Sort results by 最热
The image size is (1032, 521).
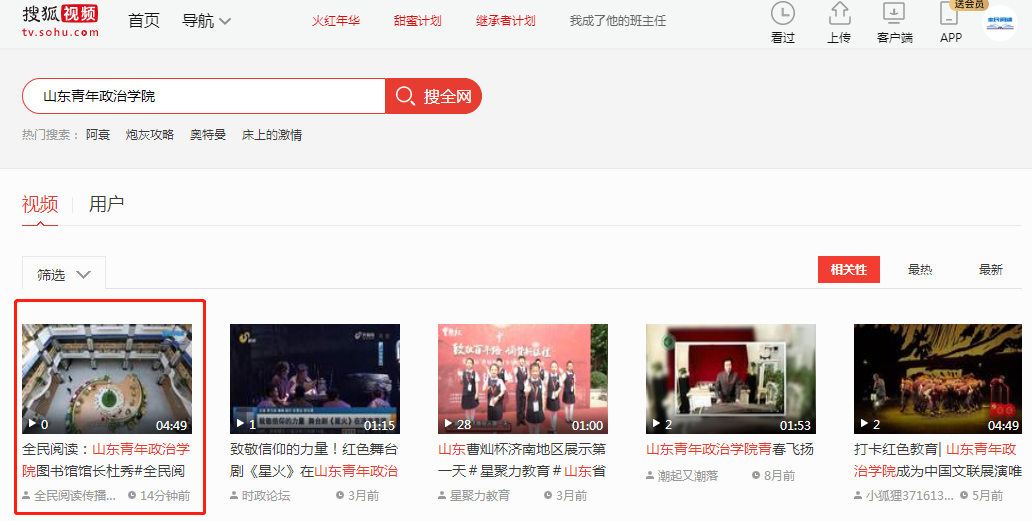coord(920,270)
